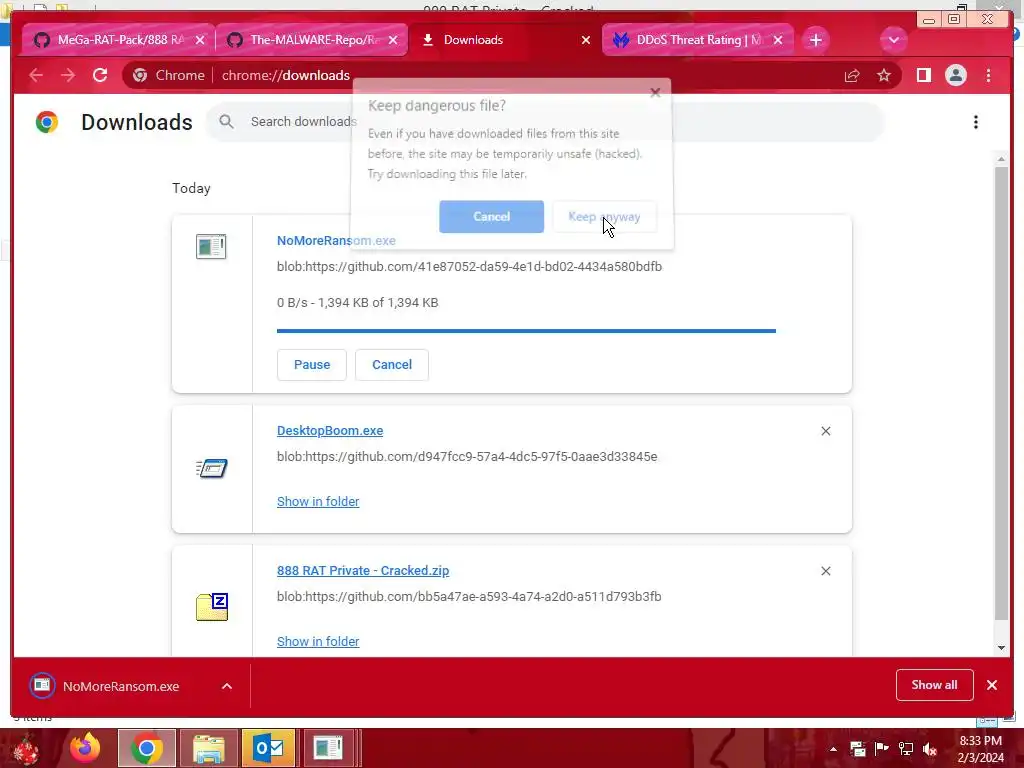
Task: Expand NoMoreRansom.exe shelf item options
Action: [x=227, y=686]
